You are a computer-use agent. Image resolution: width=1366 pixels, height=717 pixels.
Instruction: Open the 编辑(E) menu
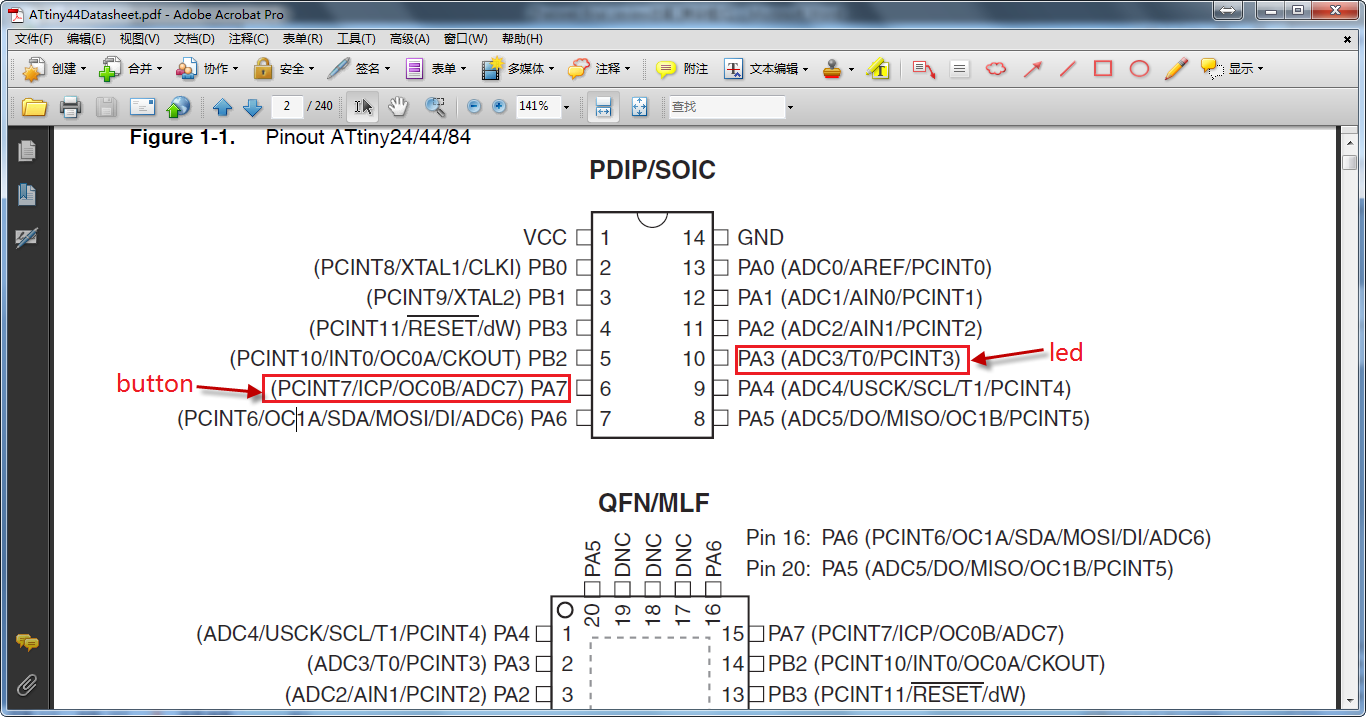86,39
